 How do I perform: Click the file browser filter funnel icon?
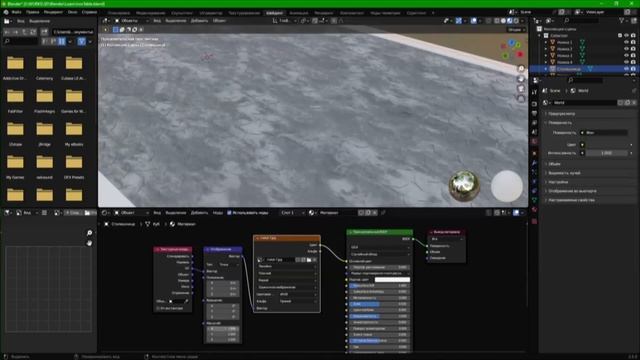tap(82, 41)
